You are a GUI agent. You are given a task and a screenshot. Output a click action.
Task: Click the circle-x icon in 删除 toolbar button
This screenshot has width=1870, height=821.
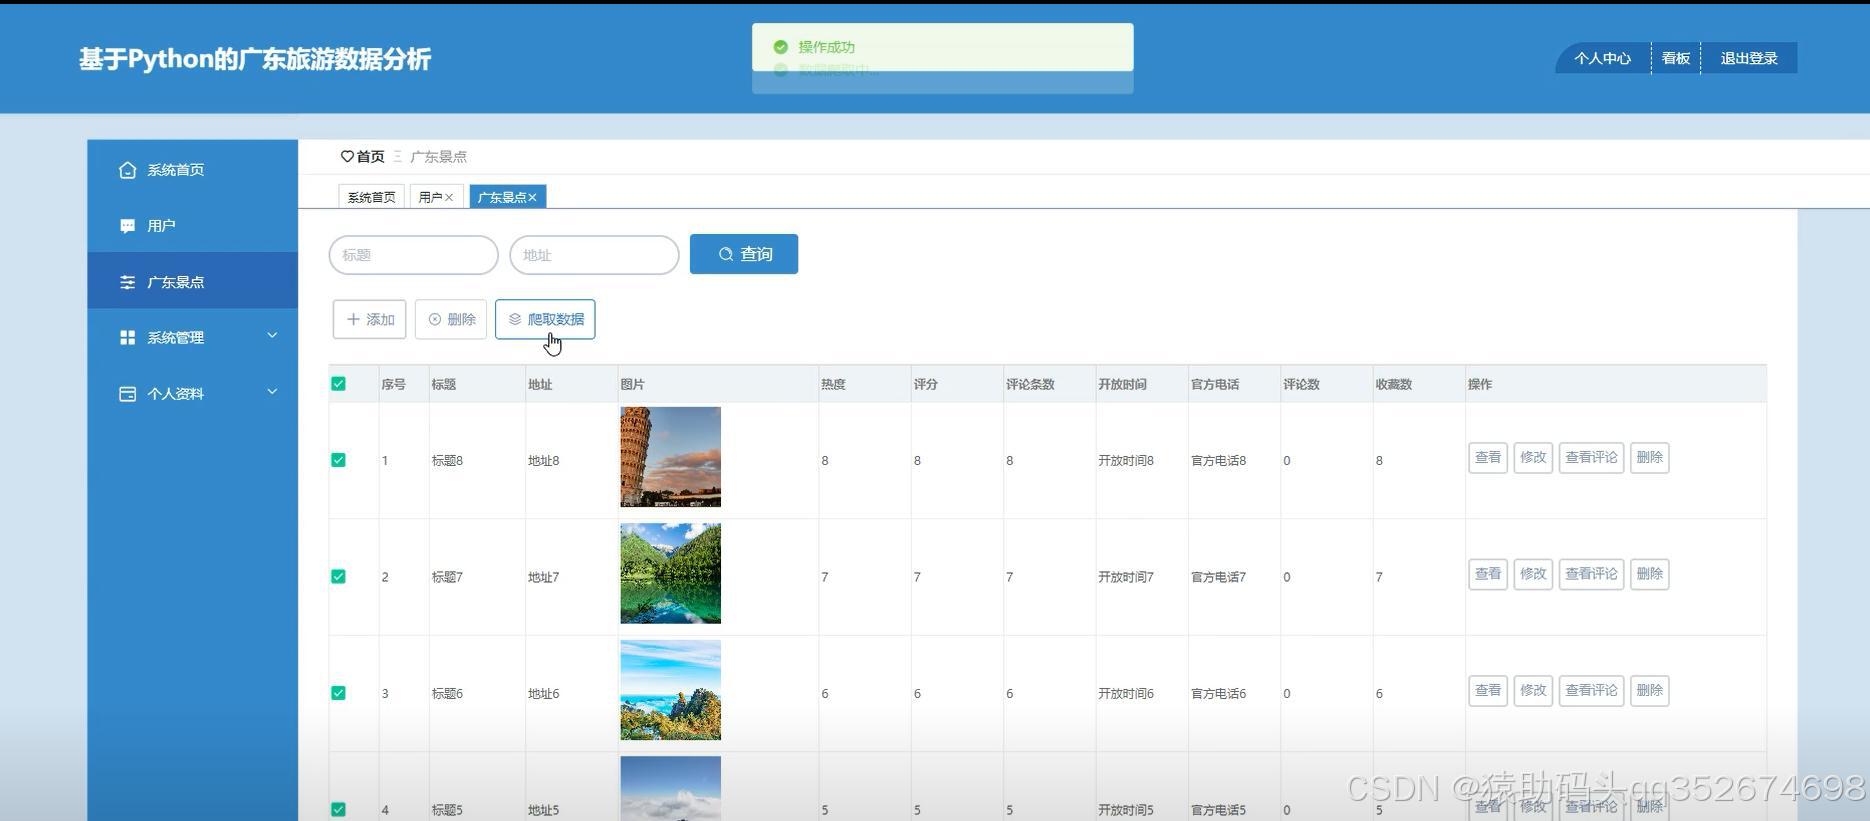(x=435, y=319)
